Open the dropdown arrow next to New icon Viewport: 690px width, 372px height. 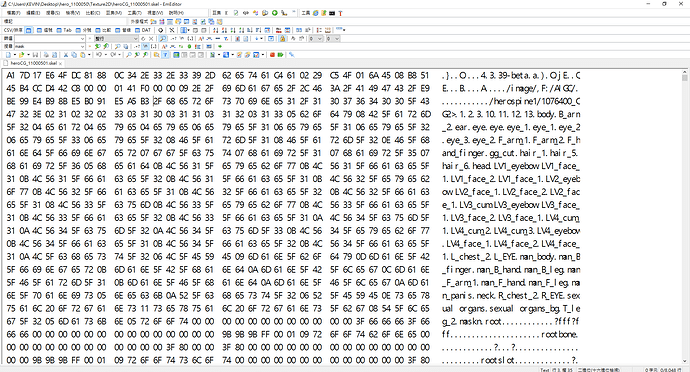(x=14, y=55)
